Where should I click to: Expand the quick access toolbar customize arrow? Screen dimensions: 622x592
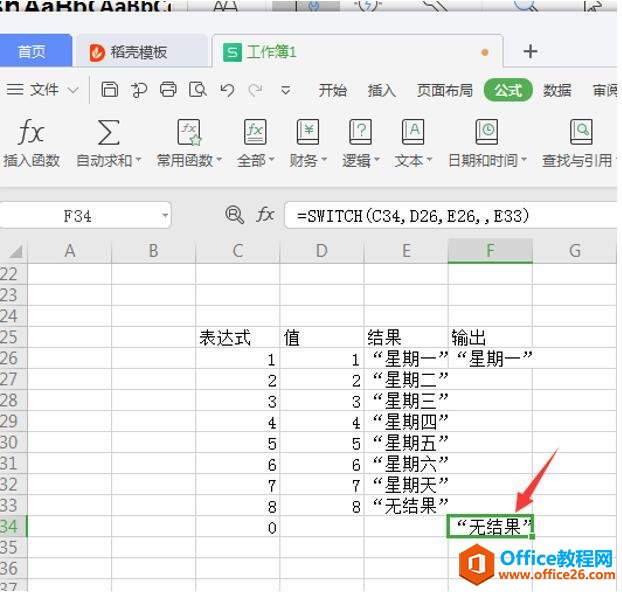(286, 90)
